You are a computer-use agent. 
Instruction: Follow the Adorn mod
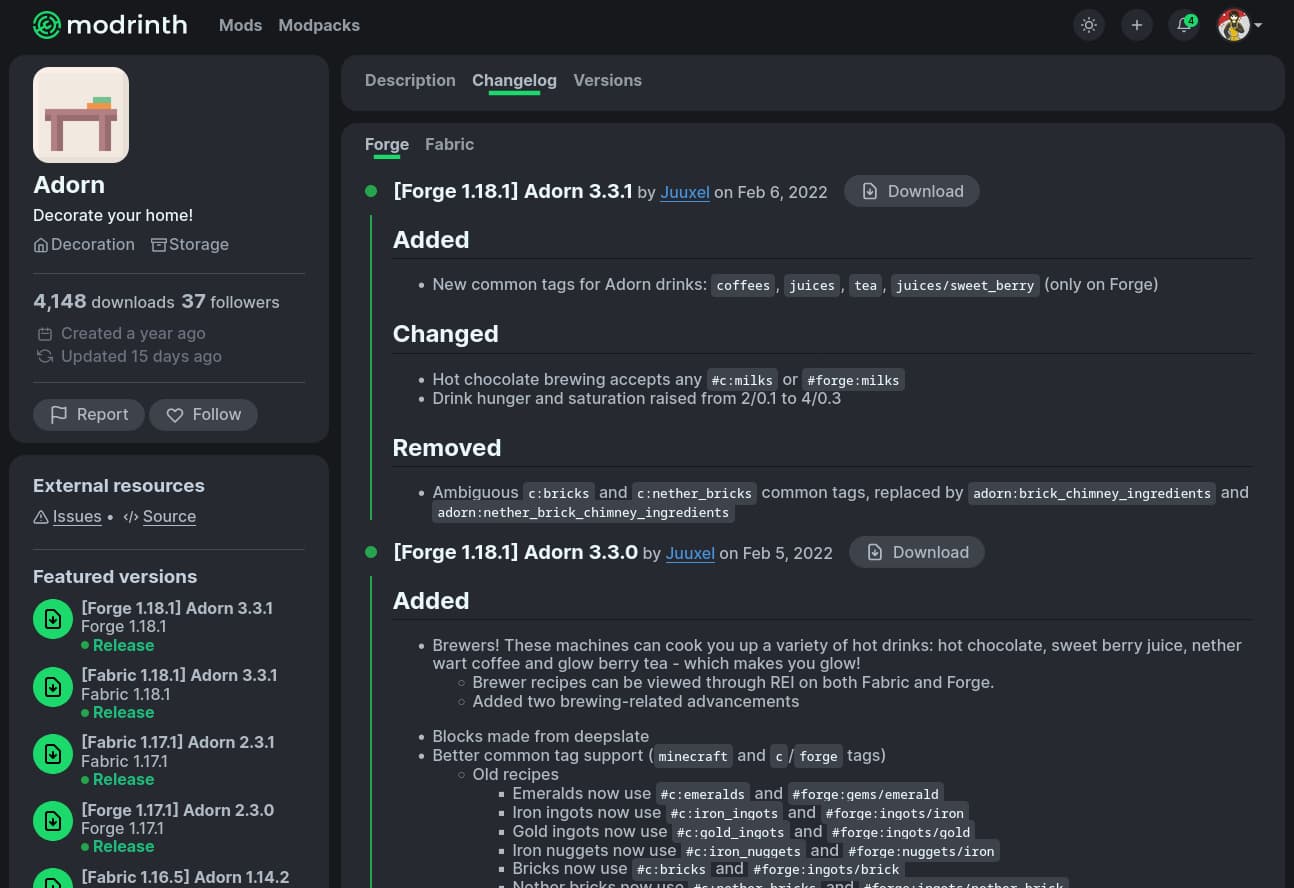click(203, 414)
